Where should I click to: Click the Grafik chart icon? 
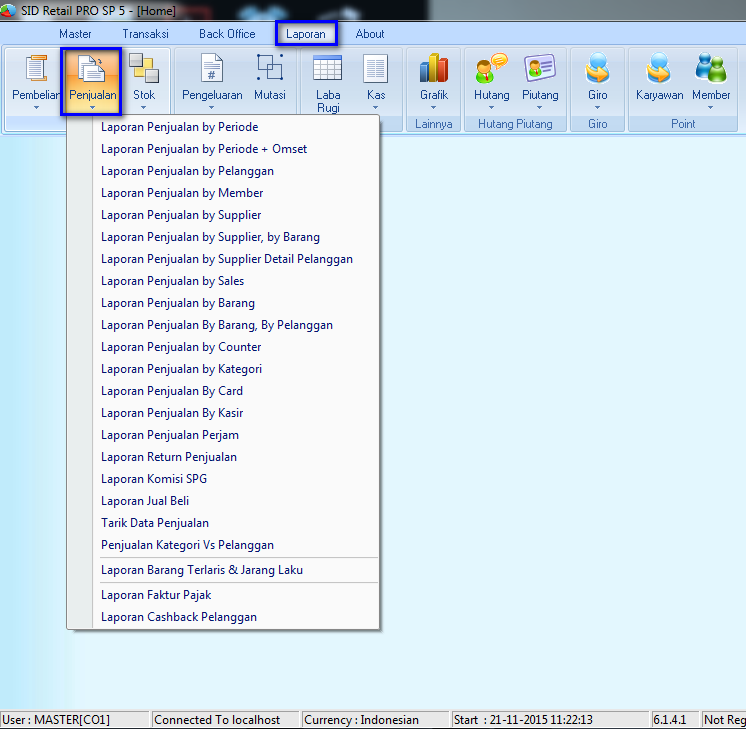coord(434,68)
